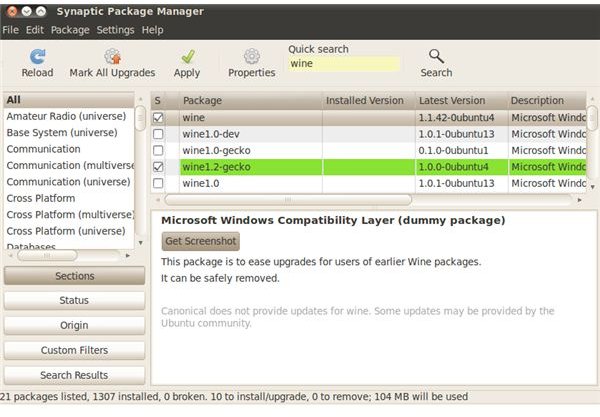Screen dimensions: 600x417
Task: Click Mark All Upgrades icon
Action: point(112,57)
